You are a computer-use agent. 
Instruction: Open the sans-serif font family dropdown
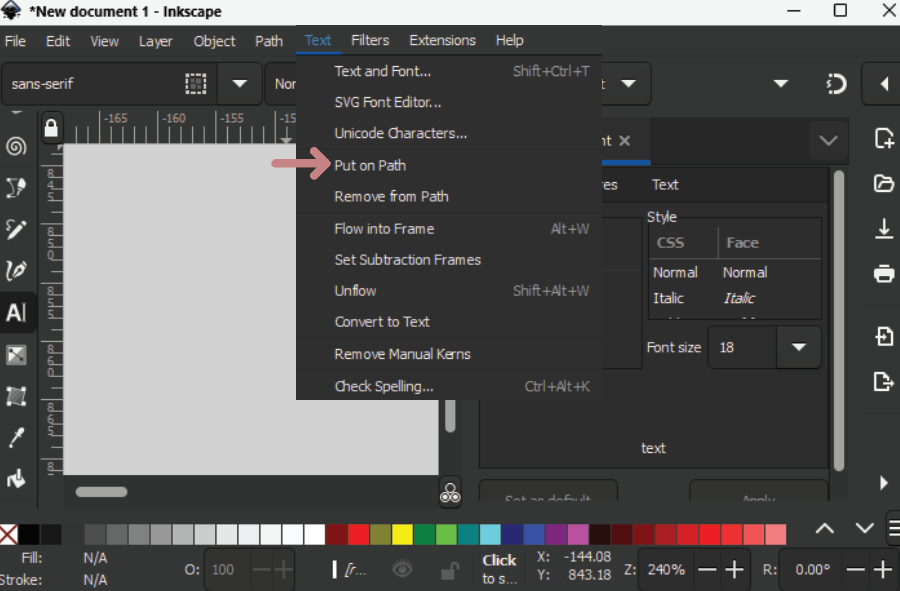click(x=240, y=84)
